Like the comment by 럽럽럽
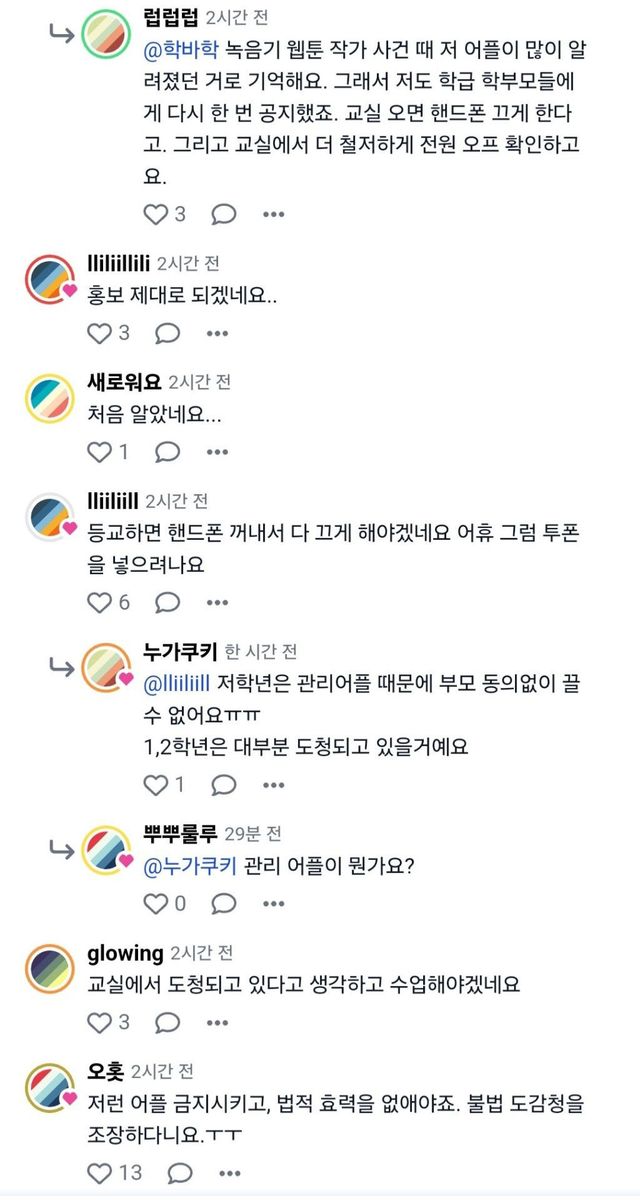This screenshot has height=1204, width=640. pos(157,214)
